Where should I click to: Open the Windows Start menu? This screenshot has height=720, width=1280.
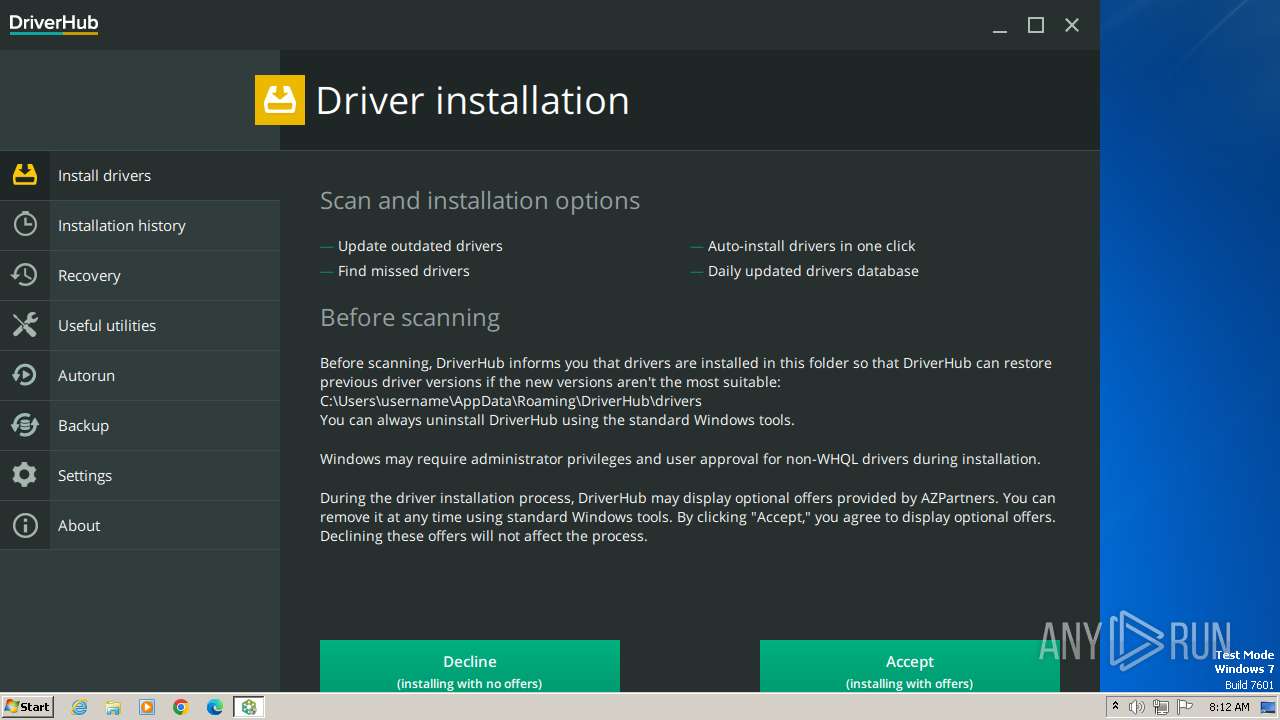(x=28, y=707)
